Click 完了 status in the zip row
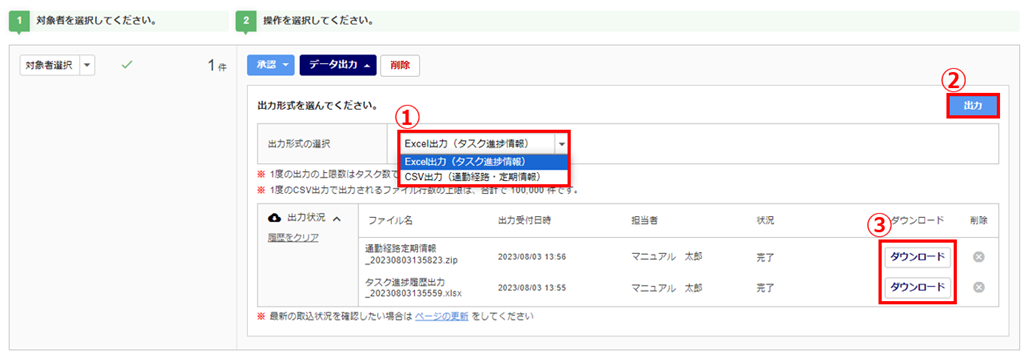1032x362 pixels. pos(765,257)
